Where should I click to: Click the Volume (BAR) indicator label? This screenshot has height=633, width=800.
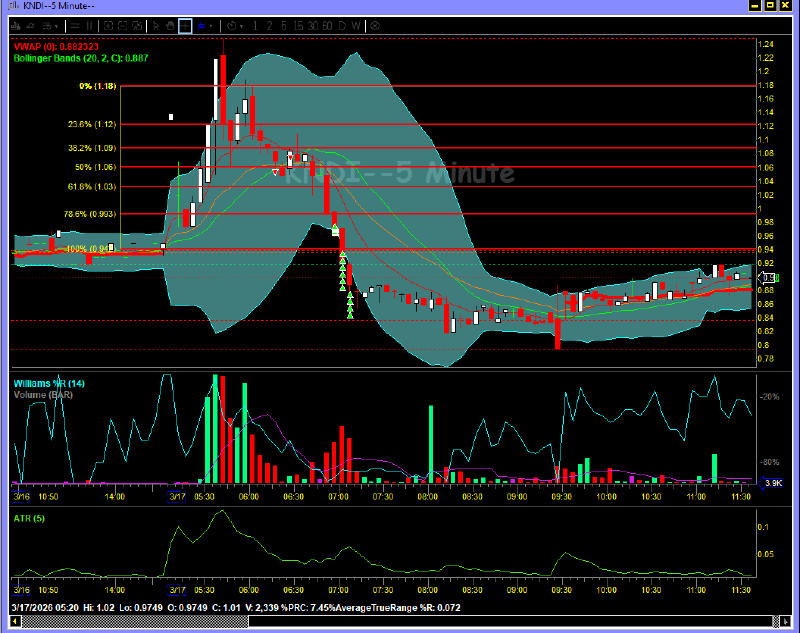click(43, 395)
